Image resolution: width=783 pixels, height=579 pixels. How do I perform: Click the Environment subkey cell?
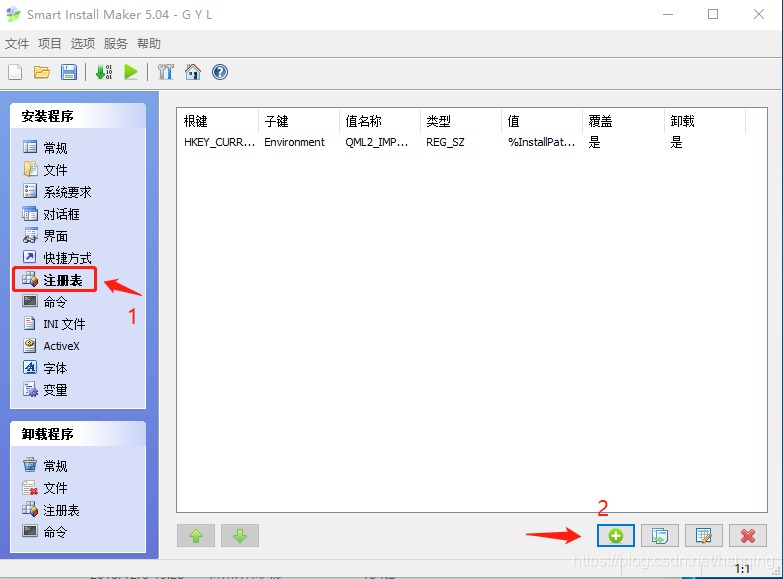[295, 142]
